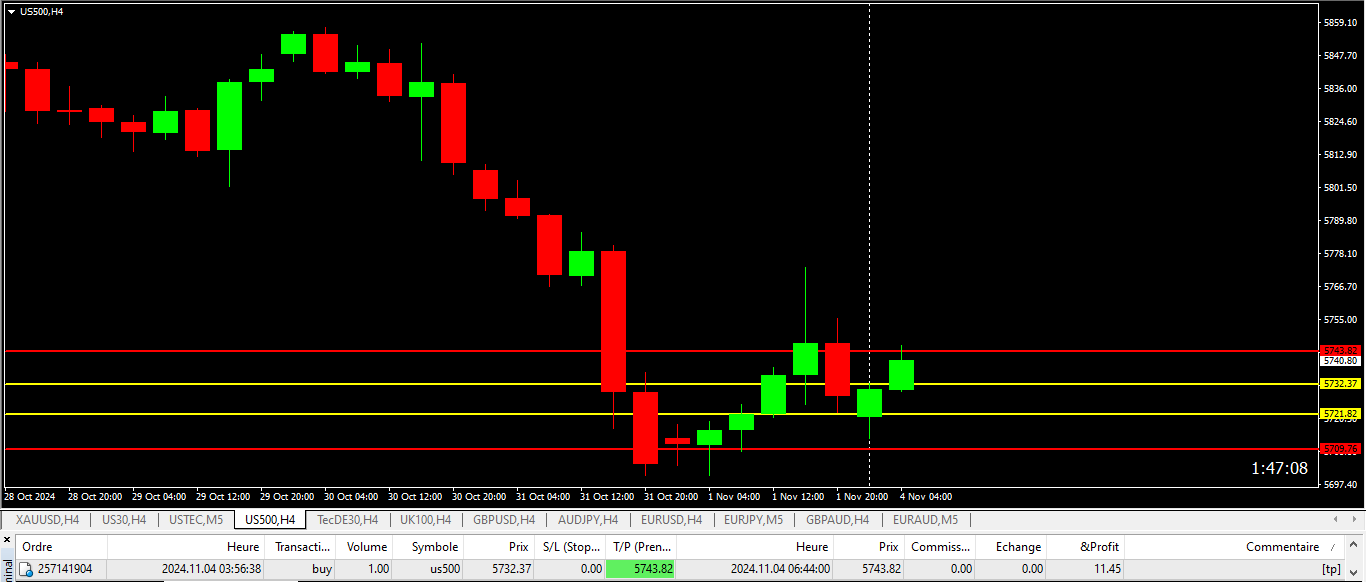Click the green-highlighted T/P 5743.82 cell
The height and width of the screenshot is (582, 1366).
tap(641, 569)
